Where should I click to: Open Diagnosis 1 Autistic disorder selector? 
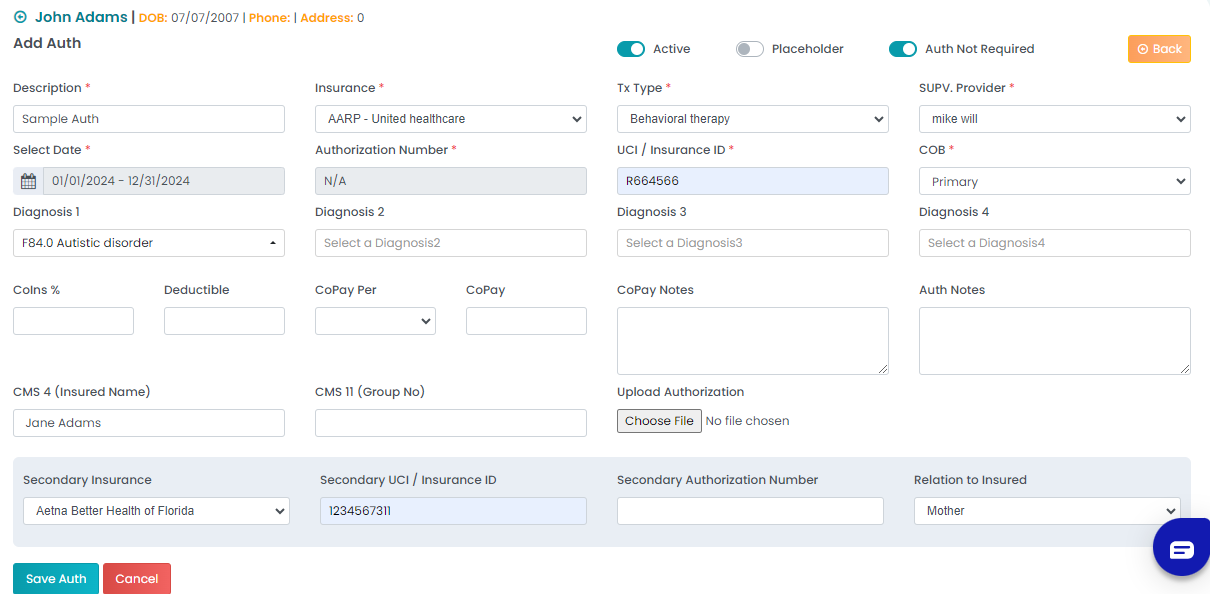(149, 243)
